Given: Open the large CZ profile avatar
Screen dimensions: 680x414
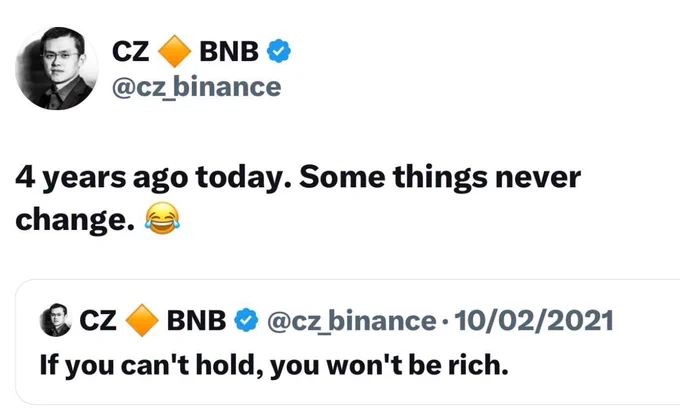Looking at the screenshot, I should (x=56, y=68).
